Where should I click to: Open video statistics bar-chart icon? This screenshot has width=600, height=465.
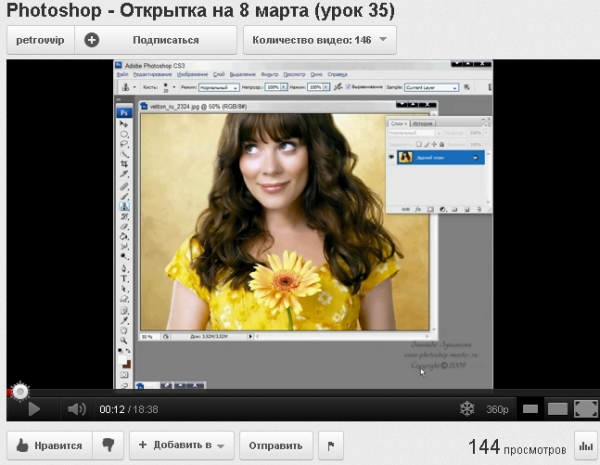tap(586, 446)
